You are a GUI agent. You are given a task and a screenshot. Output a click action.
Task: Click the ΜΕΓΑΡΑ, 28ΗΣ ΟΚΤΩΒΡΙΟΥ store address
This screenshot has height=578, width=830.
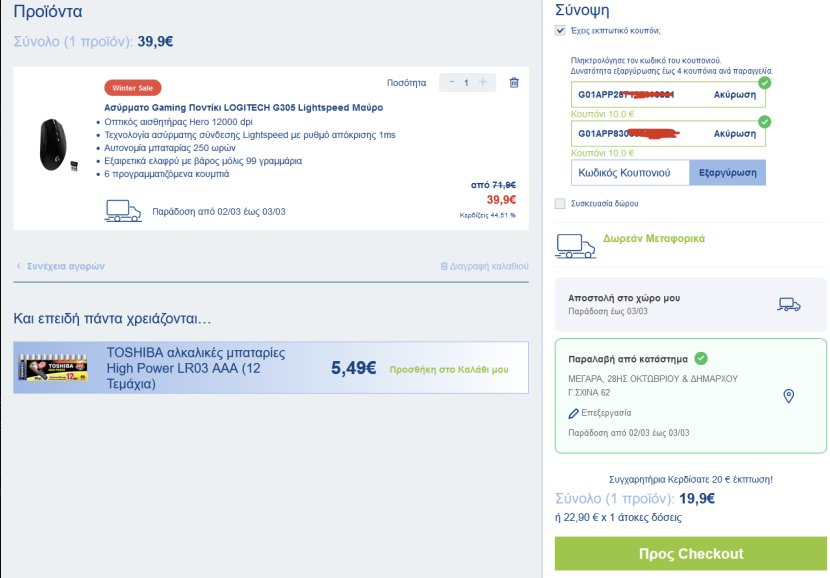pyautogui.click(x=653, y=385)
